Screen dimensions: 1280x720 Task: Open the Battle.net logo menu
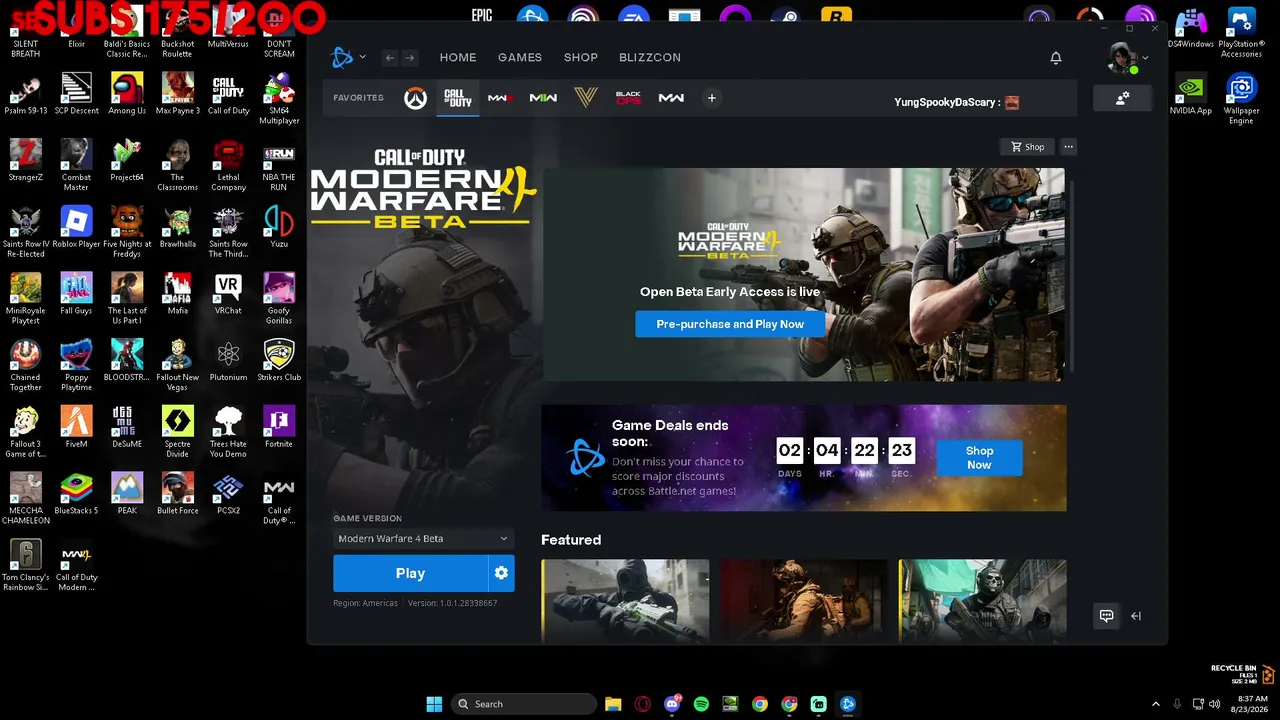pos(347,57)
